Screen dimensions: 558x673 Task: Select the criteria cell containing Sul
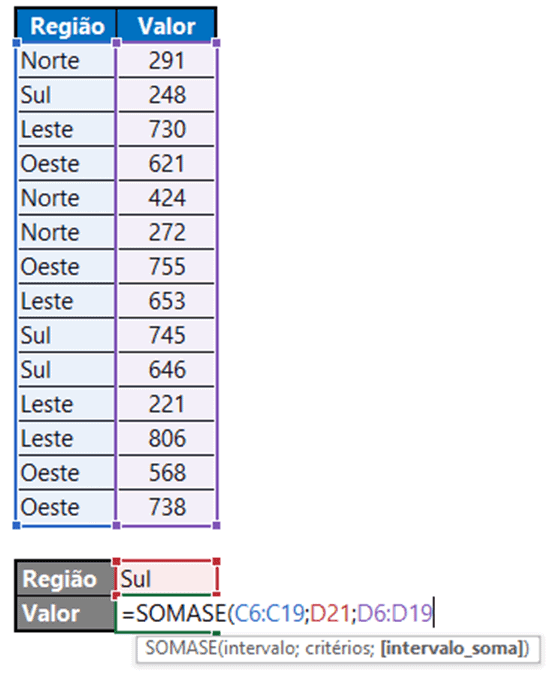click(x=167, y=579)
